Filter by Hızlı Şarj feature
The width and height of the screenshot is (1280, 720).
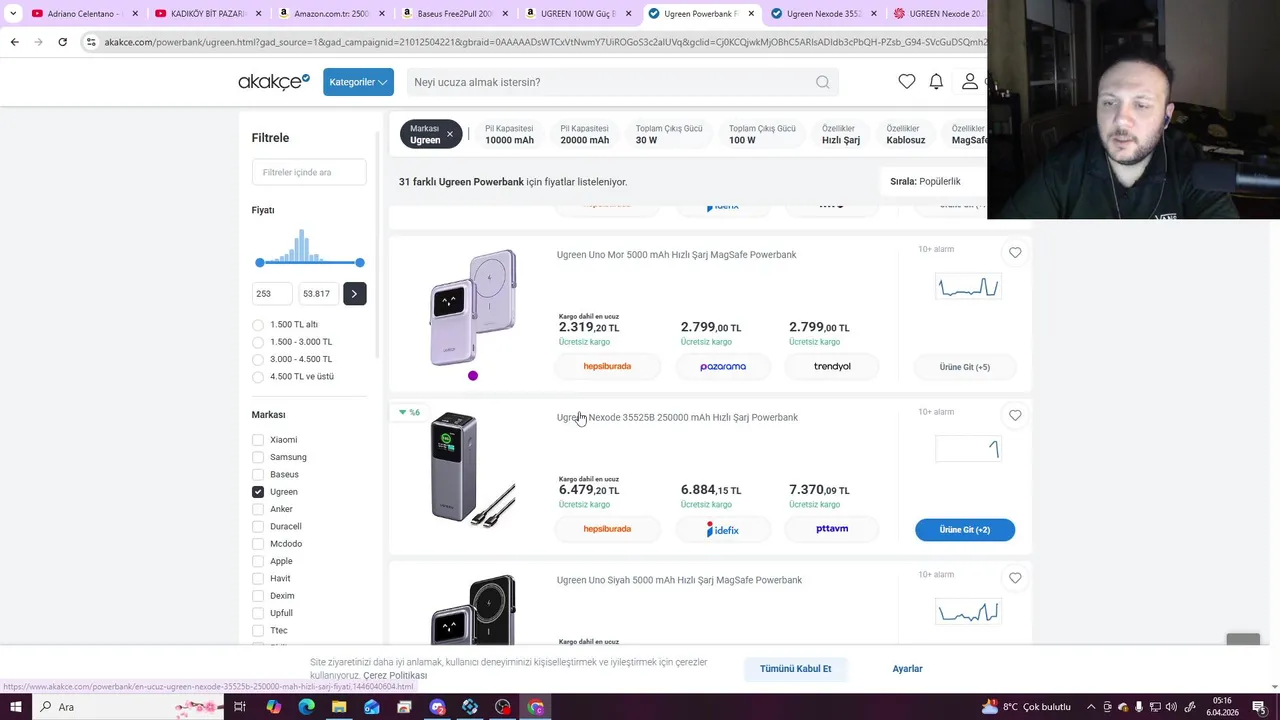[x=841, y=134]
